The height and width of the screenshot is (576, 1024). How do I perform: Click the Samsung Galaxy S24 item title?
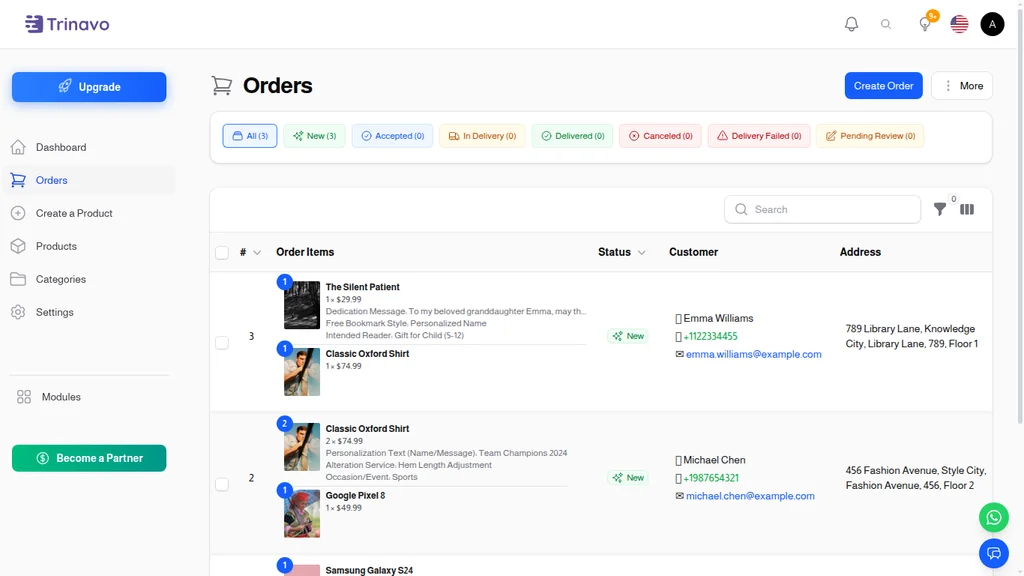pyautogui.click(x=369, y=570)
